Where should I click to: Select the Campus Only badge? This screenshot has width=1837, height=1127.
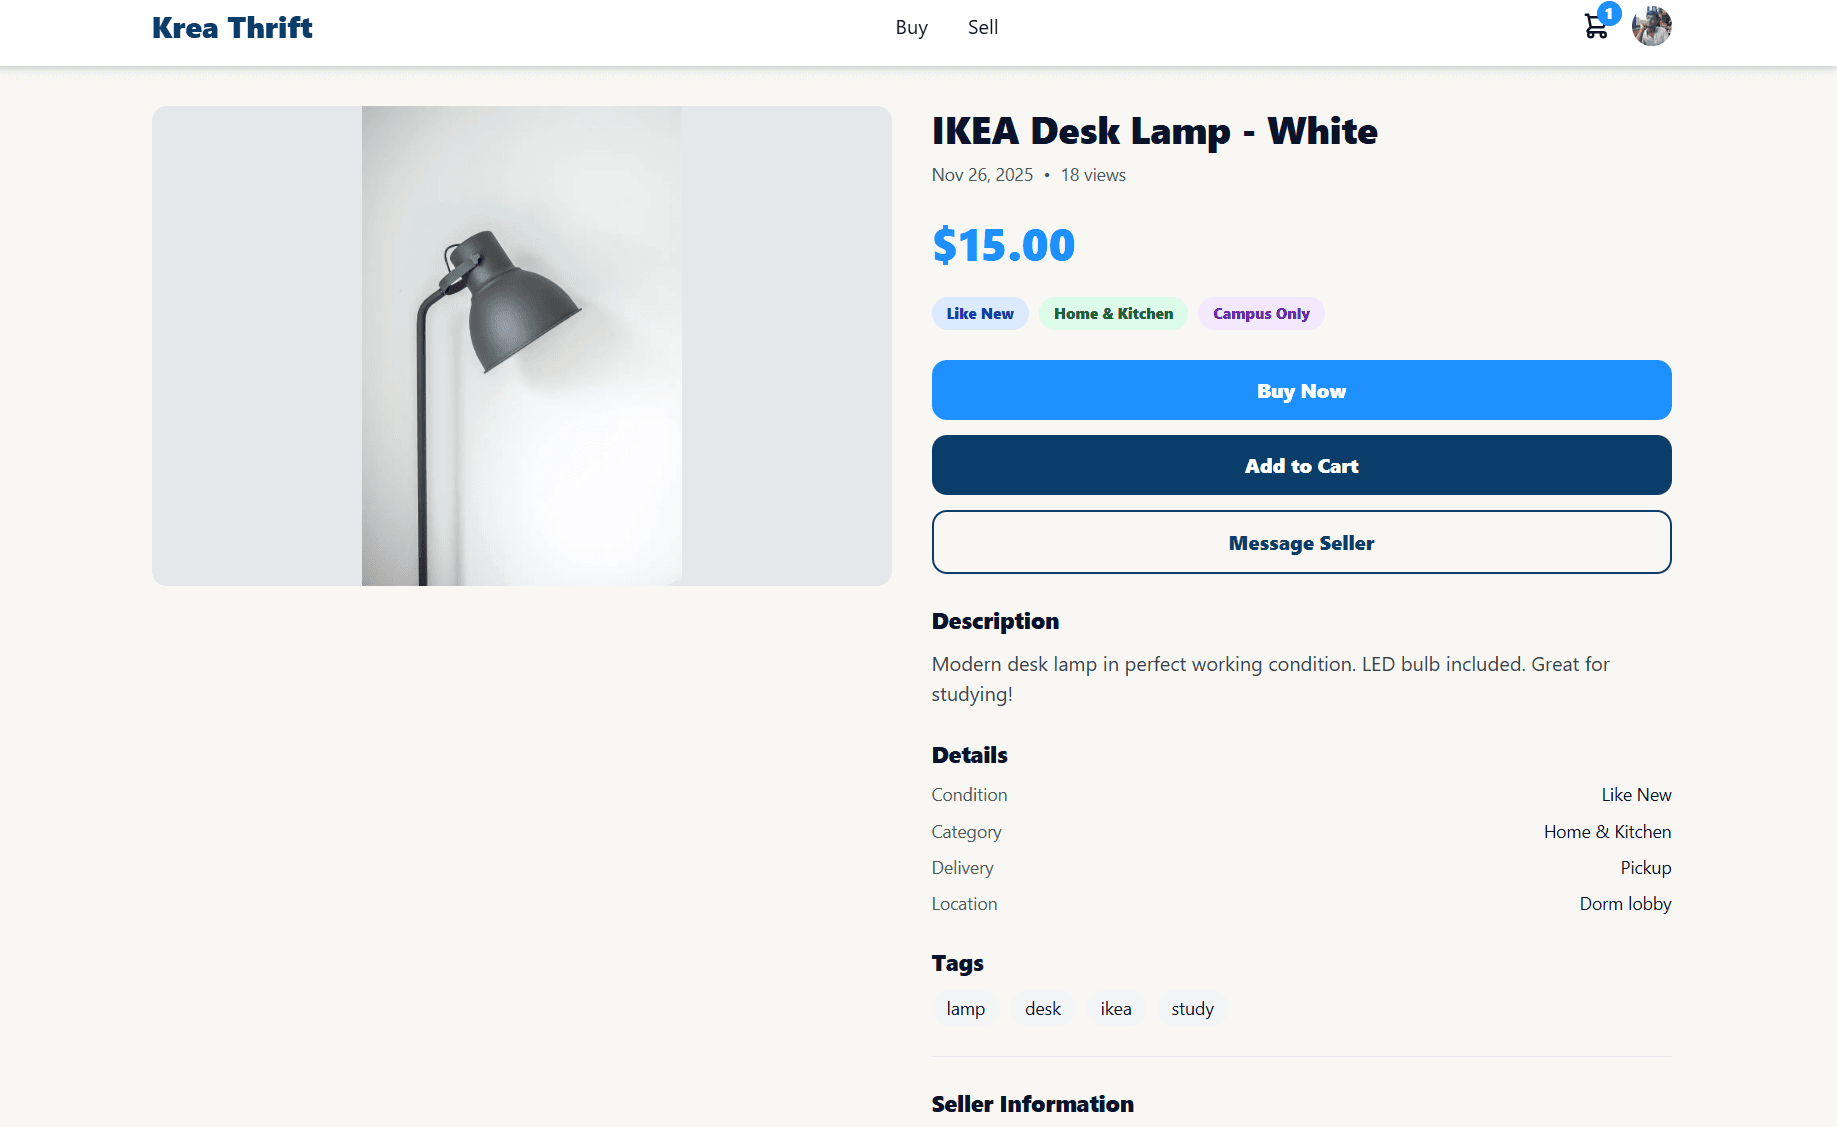click(1261, 313)
